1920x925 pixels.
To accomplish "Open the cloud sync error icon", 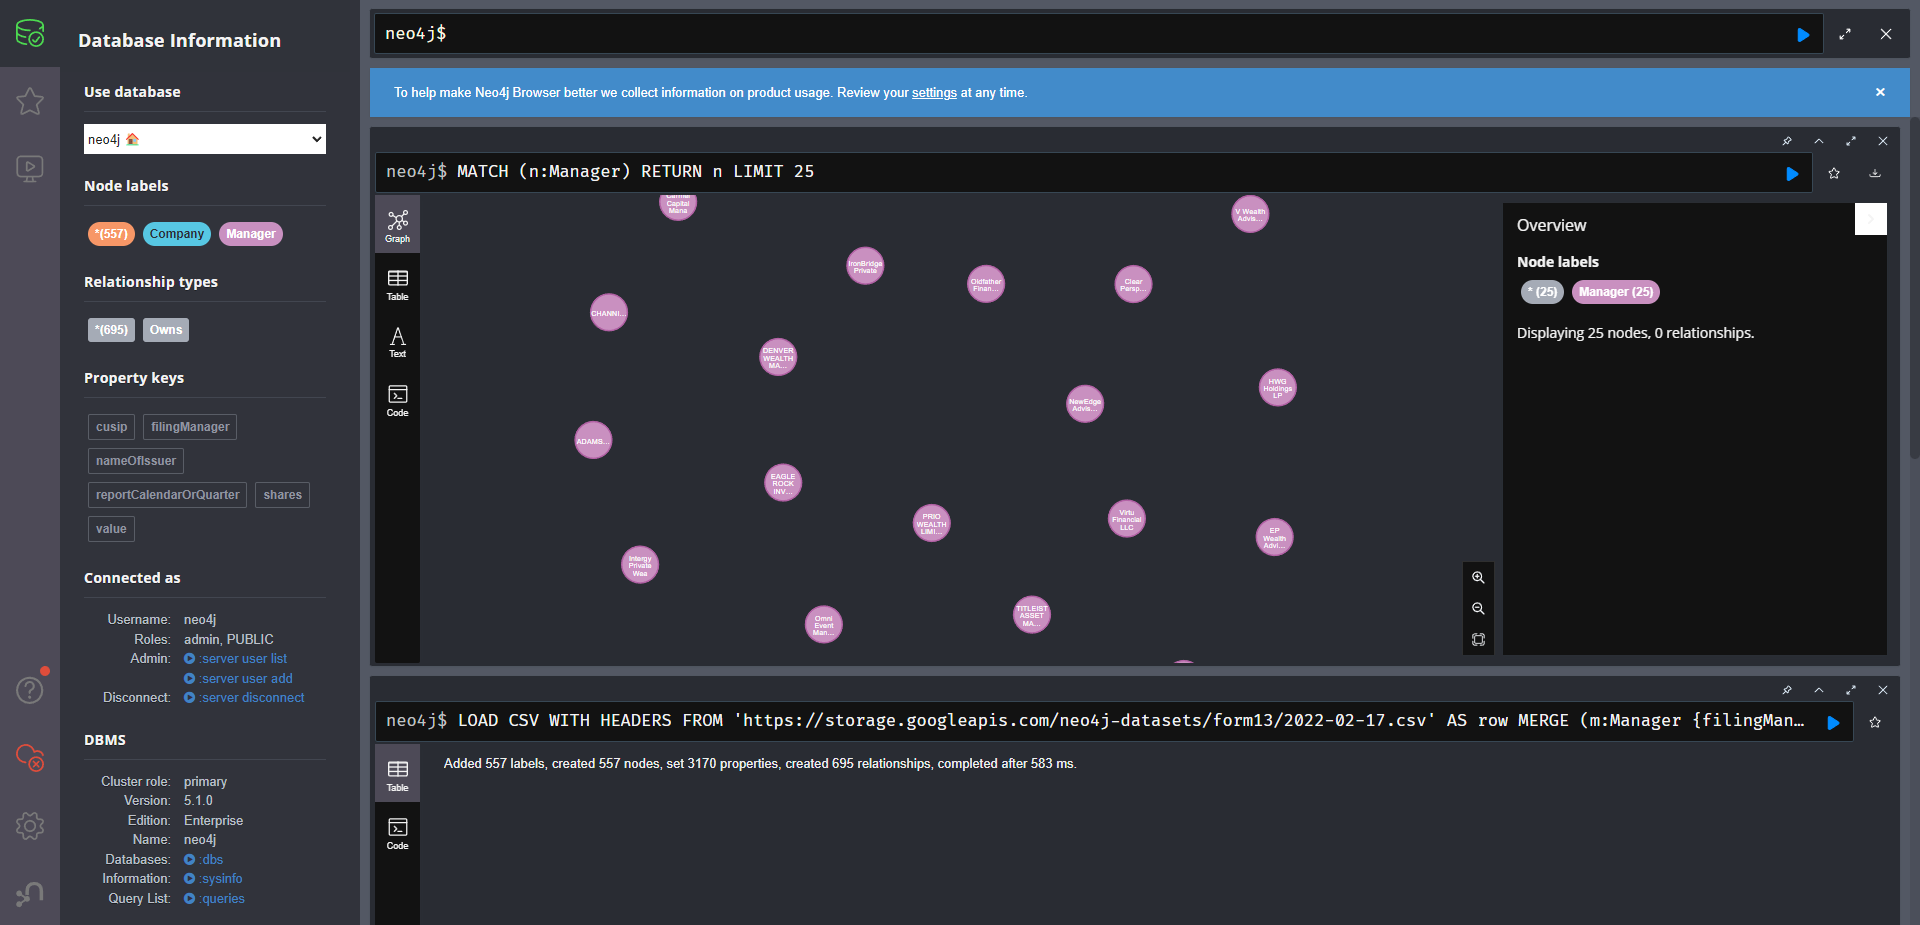I will pos(30,757).
